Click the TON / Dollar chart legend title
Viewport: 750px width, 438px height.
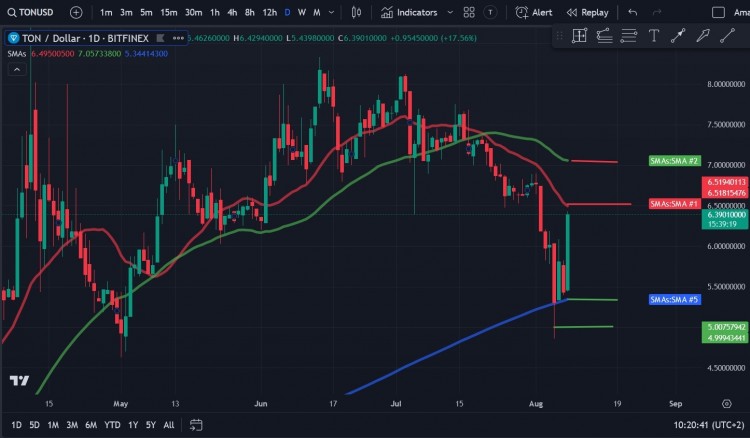(85, 38)
